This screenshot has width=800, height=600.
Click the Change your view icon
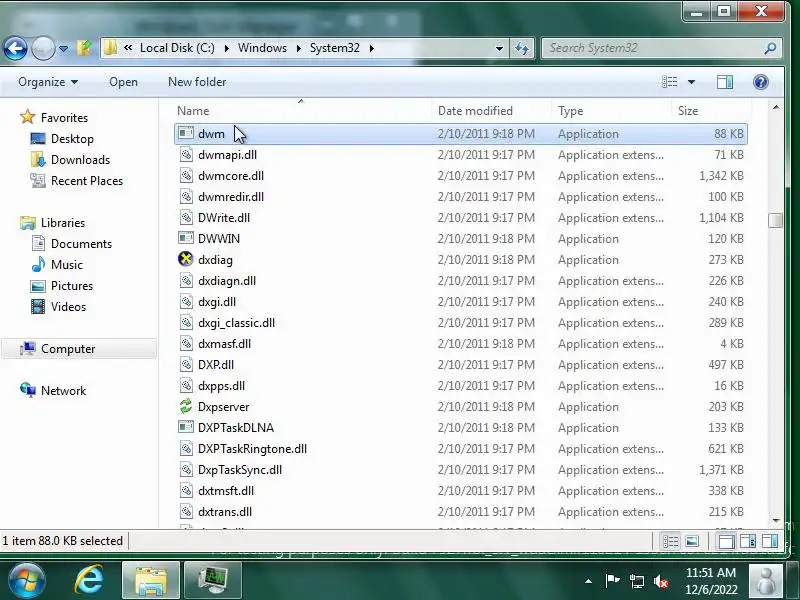[x=669, y=82]
